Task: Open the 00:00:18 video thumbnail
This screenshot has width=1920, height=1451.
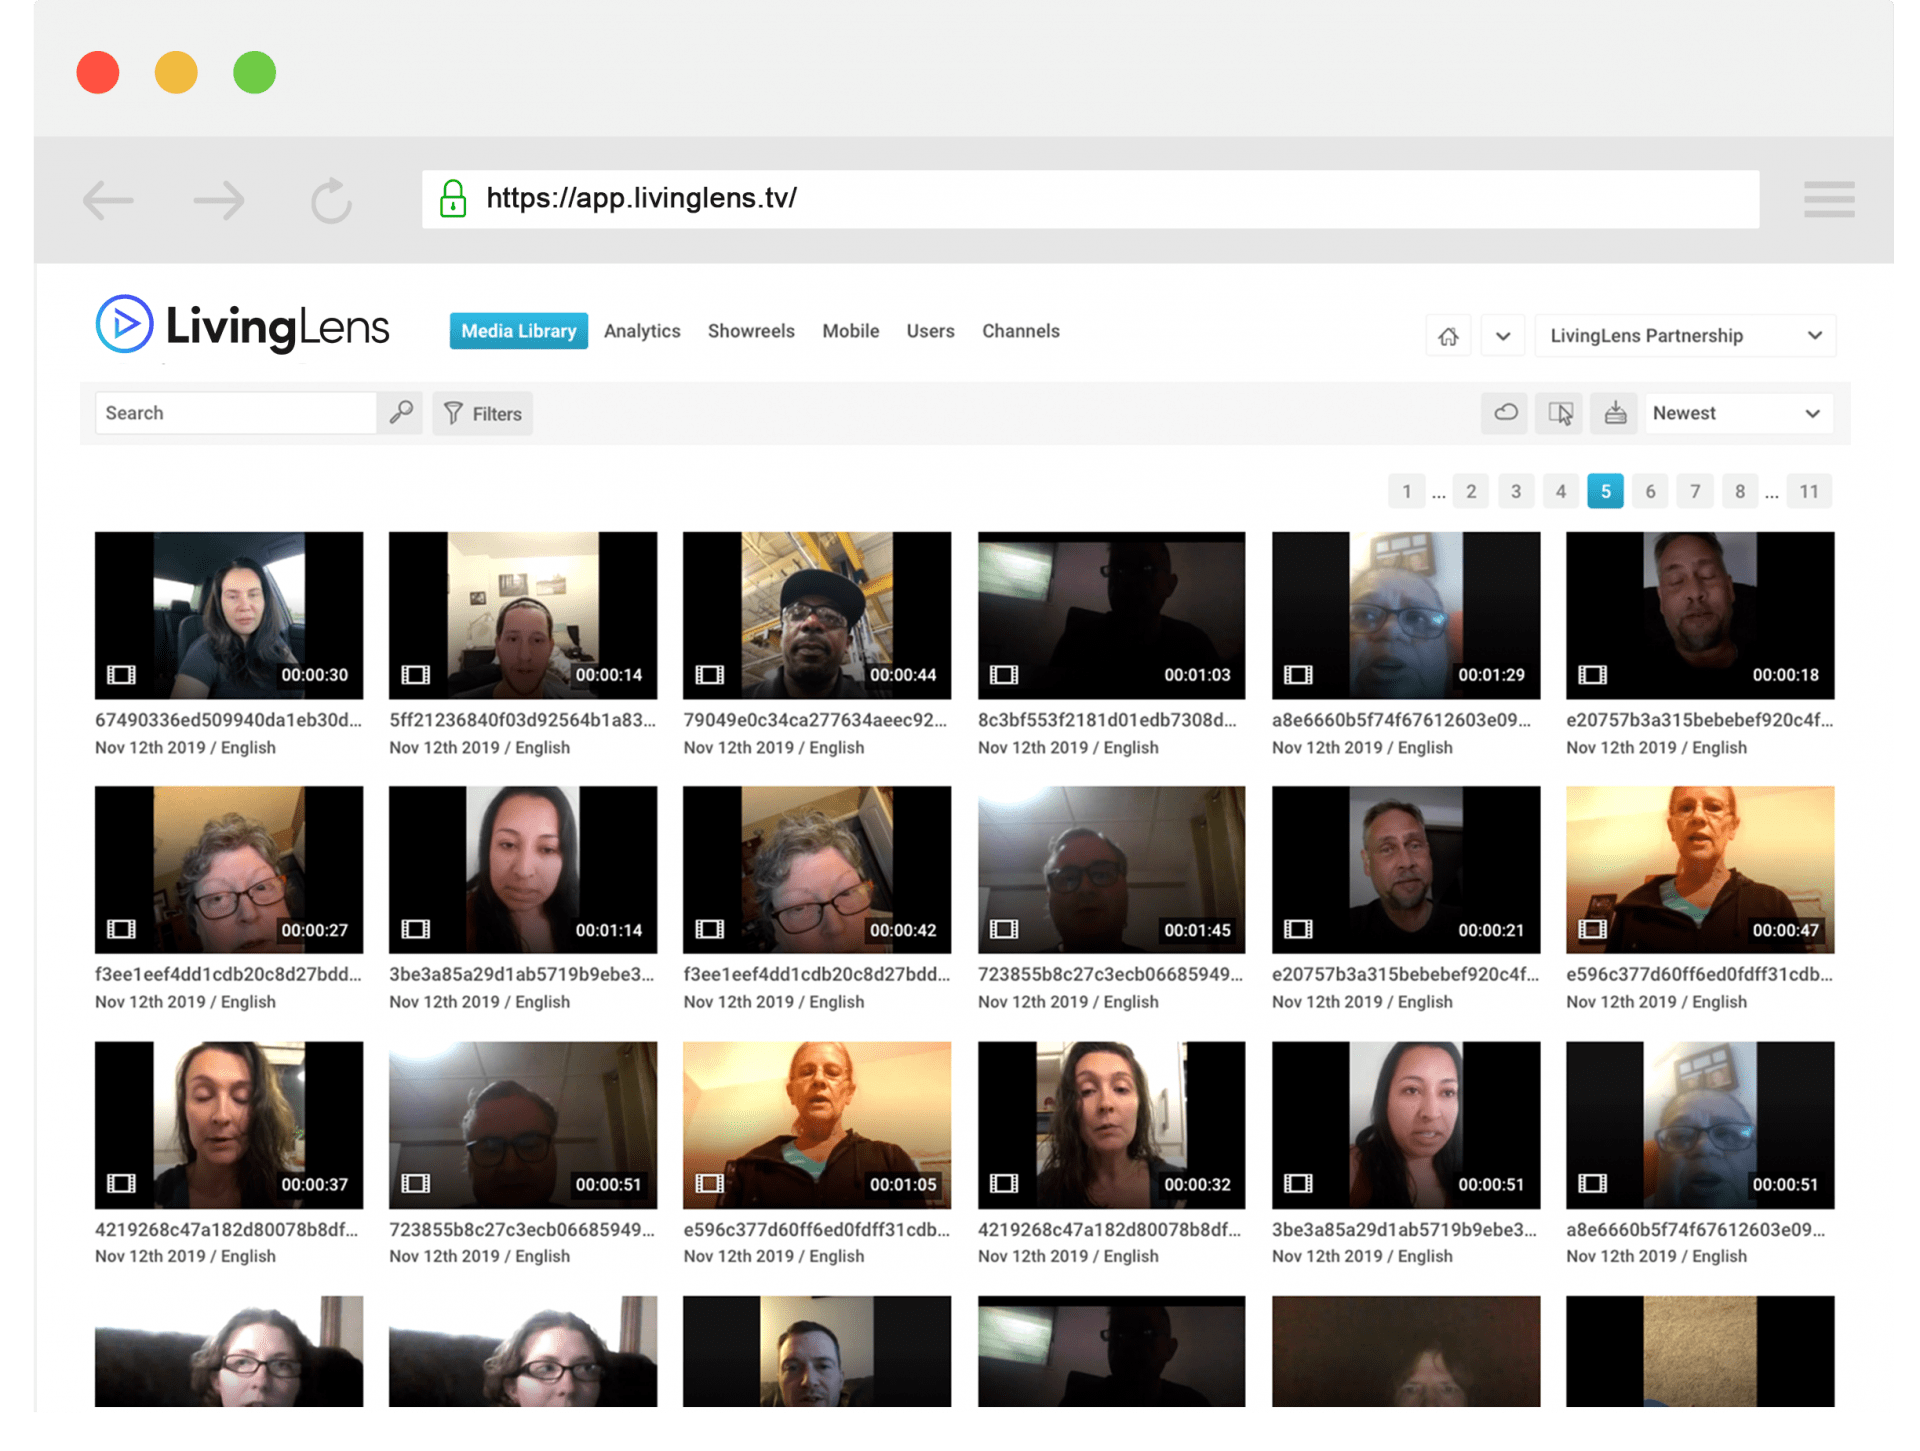Action: [x=1700, y=615]
